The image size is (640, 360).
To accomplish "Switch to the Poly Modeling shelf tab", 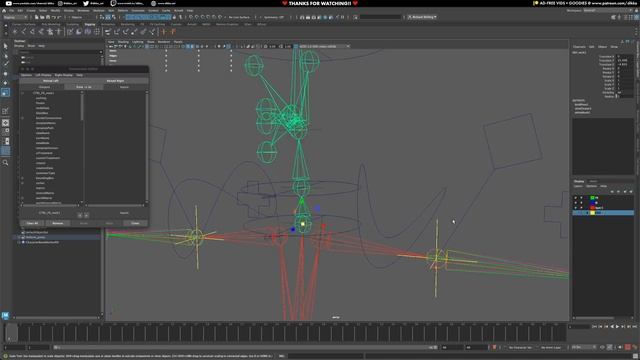I will click(x=51, y=24).
